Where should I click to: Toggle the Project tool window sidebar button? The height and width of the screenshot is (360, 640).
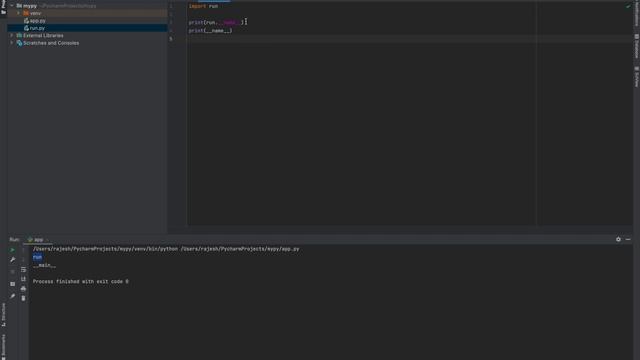[4, 7]
